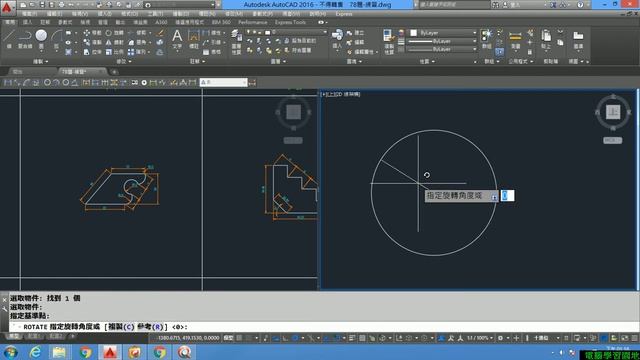Image resolution: width=640 pixels, height=360 pixels.
Task: Click the Match Properties icon
Action: [x=389, y=42]
